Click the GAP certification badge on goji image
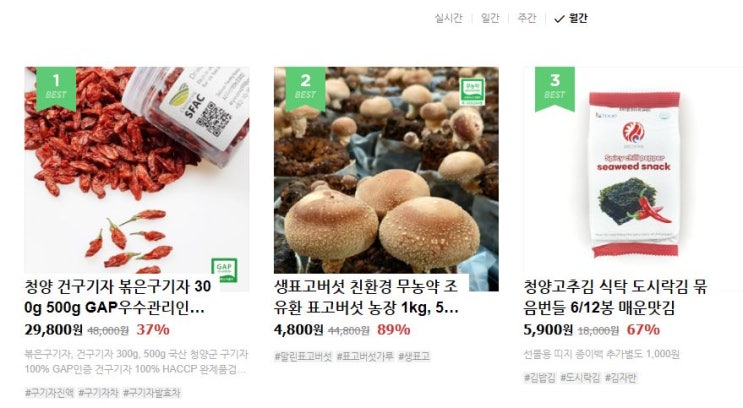 point(224,270)
